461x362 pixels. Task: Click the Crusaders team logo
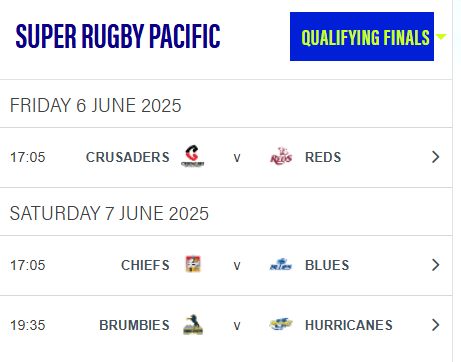[x=193, y=156]
